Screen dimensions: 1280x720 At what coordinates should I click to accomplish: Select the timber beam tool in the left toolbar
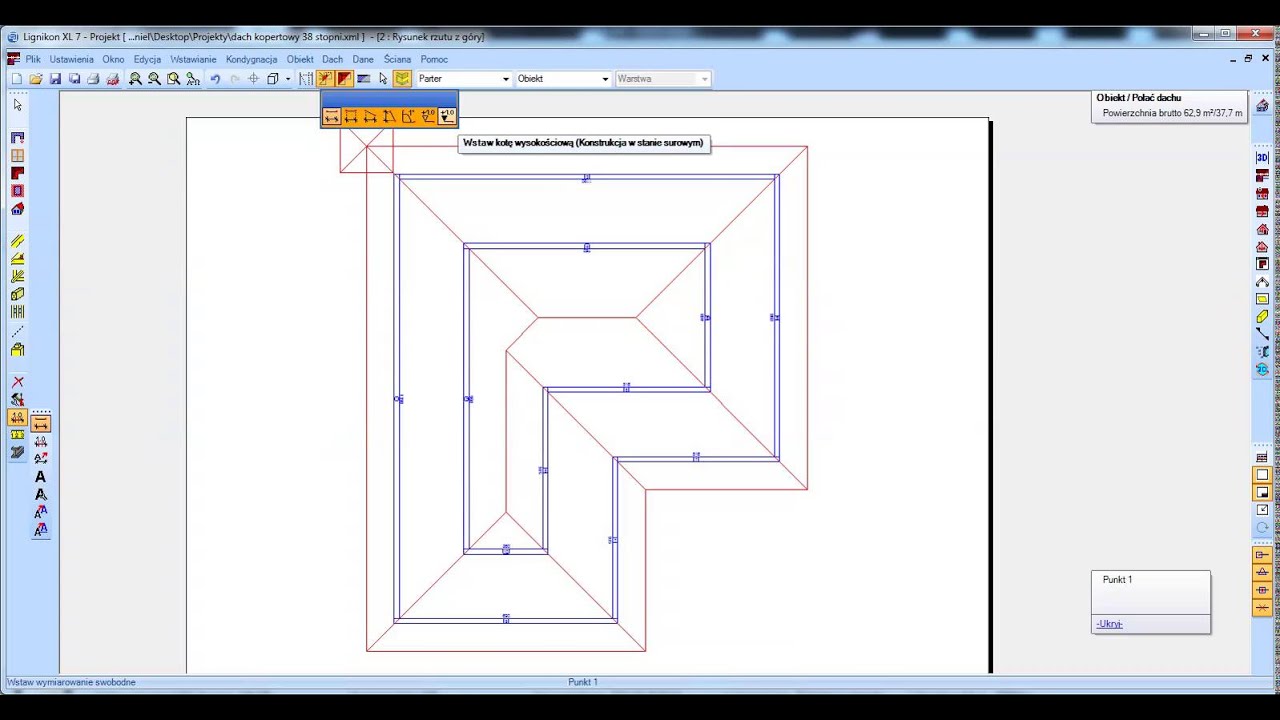coord(17,294)
